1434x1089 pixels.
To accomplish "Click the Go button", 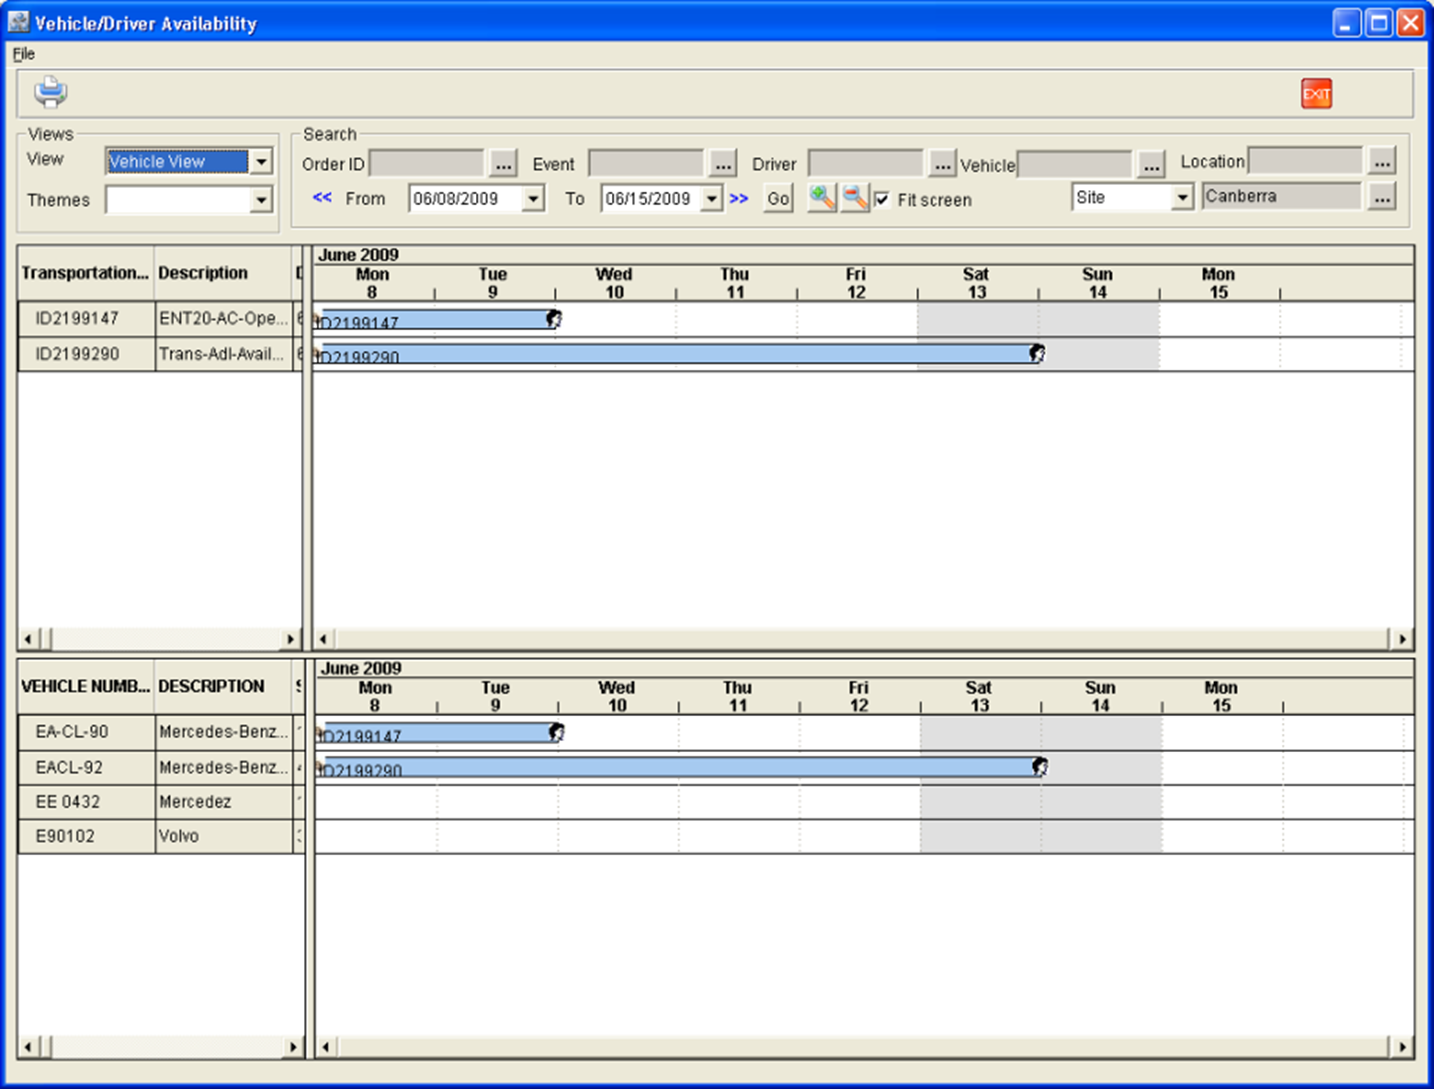I will 778,198.
